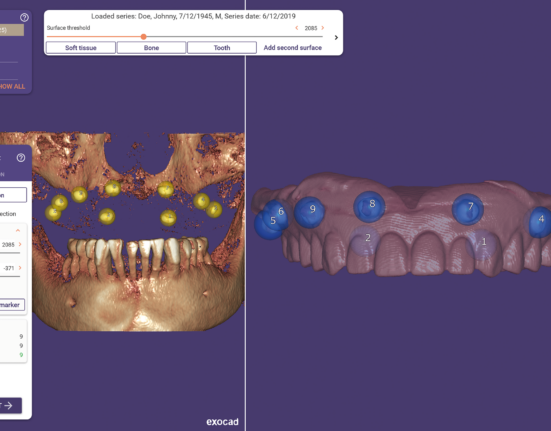Select the Bone preset
This screenshot has height=431, width=551.
(151, 47)
